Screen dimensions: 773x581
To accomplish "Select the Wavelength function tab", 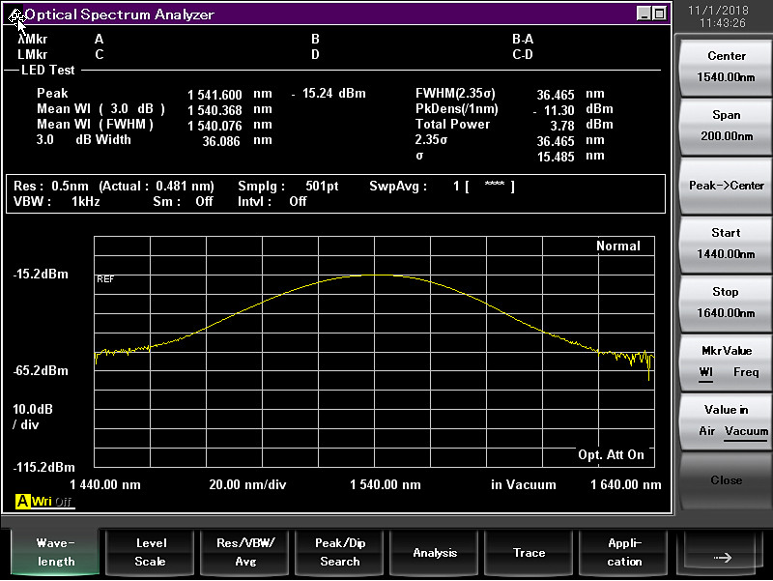I will [56, 552].
